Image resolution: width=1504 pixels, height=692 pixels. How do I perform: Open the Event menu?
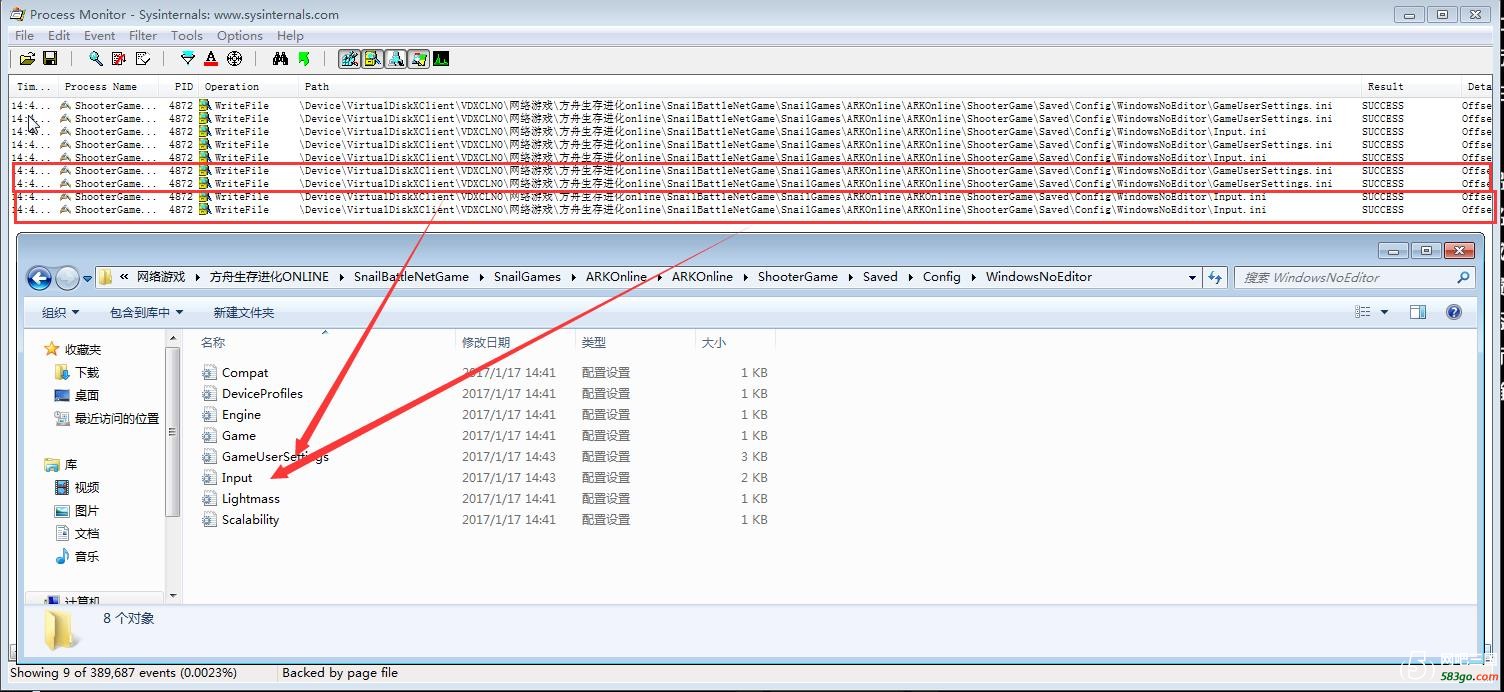(x=99, y=36)
